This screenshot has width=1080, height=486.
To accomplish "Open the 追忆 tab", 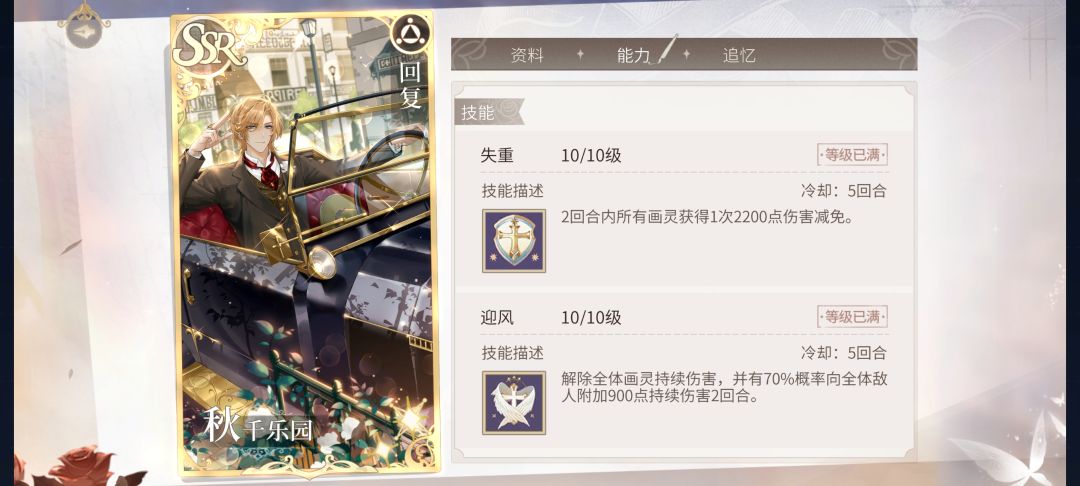I will click(740, 56).
